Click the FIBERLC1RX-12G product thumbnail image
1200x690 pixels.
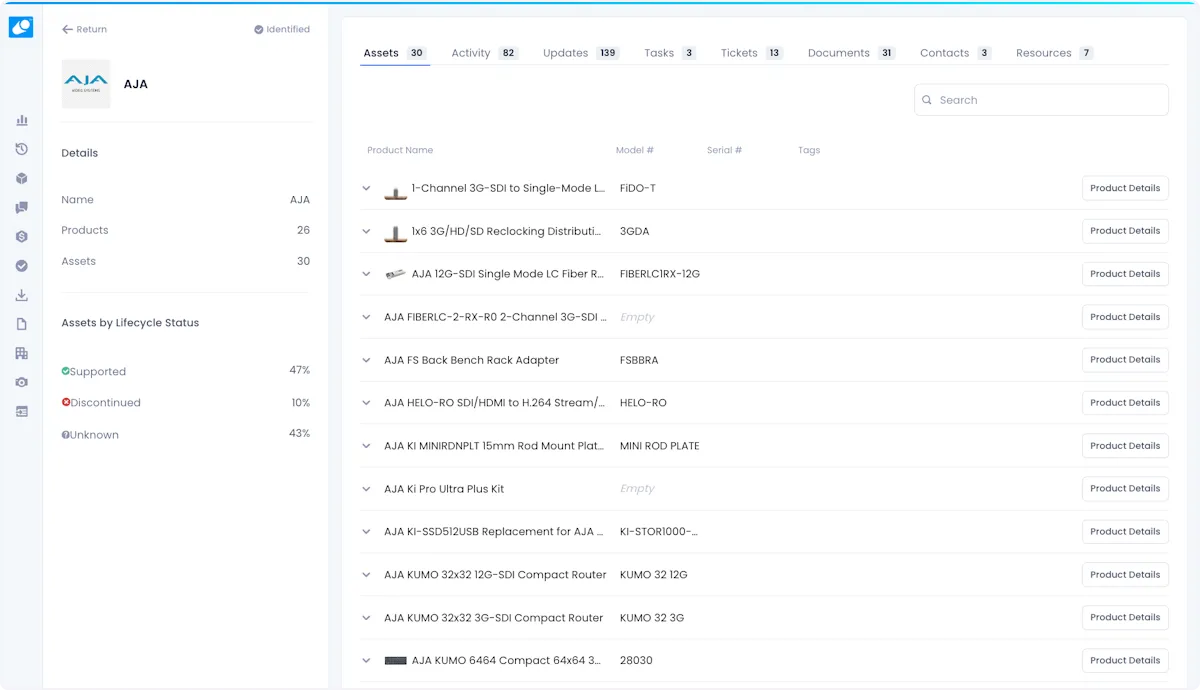click(395, 274)
